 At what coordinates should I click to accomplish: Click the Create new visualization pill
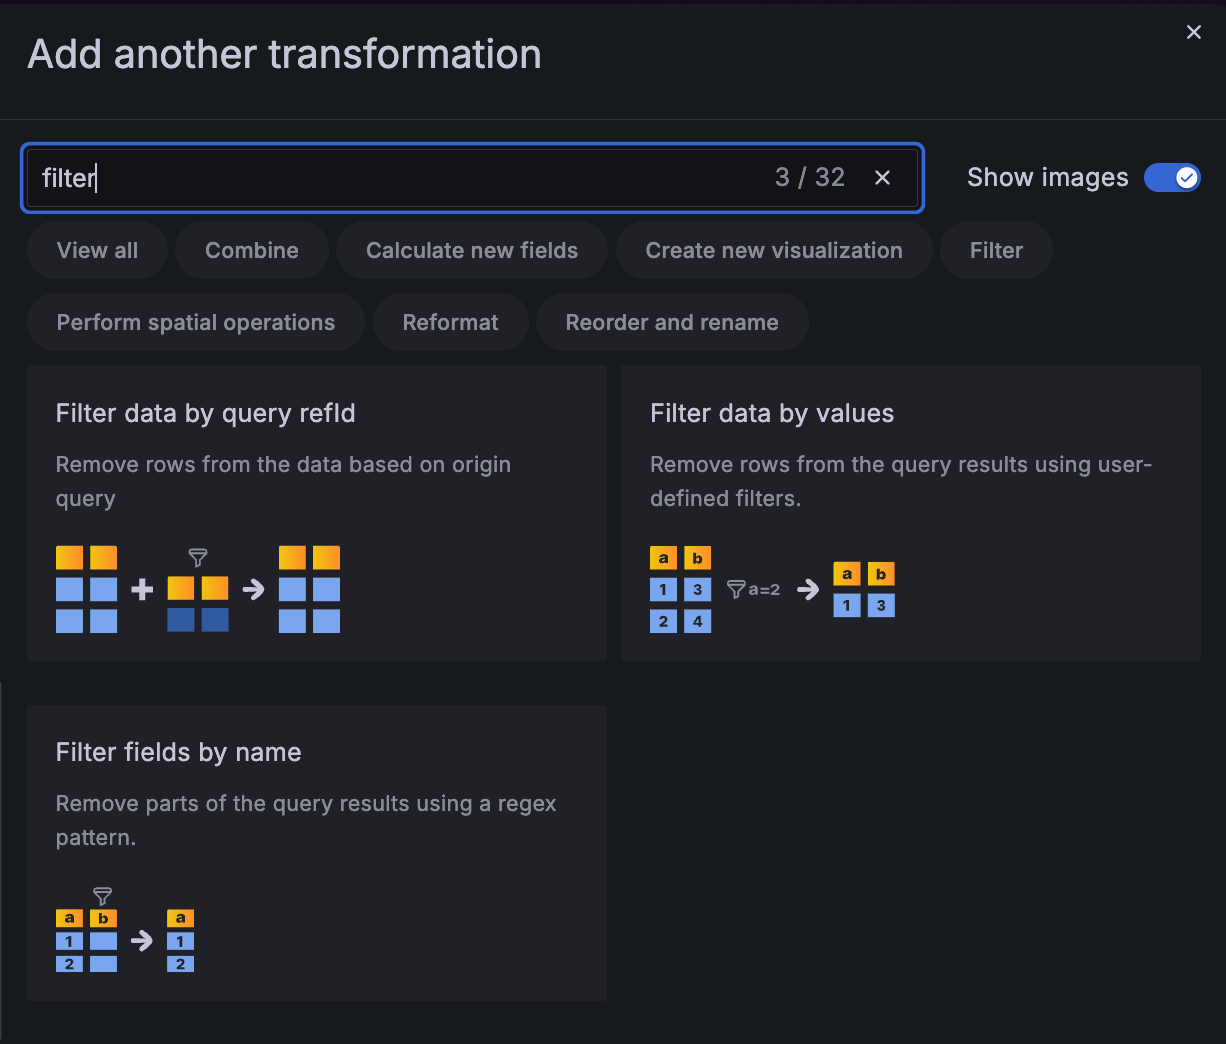773,250
